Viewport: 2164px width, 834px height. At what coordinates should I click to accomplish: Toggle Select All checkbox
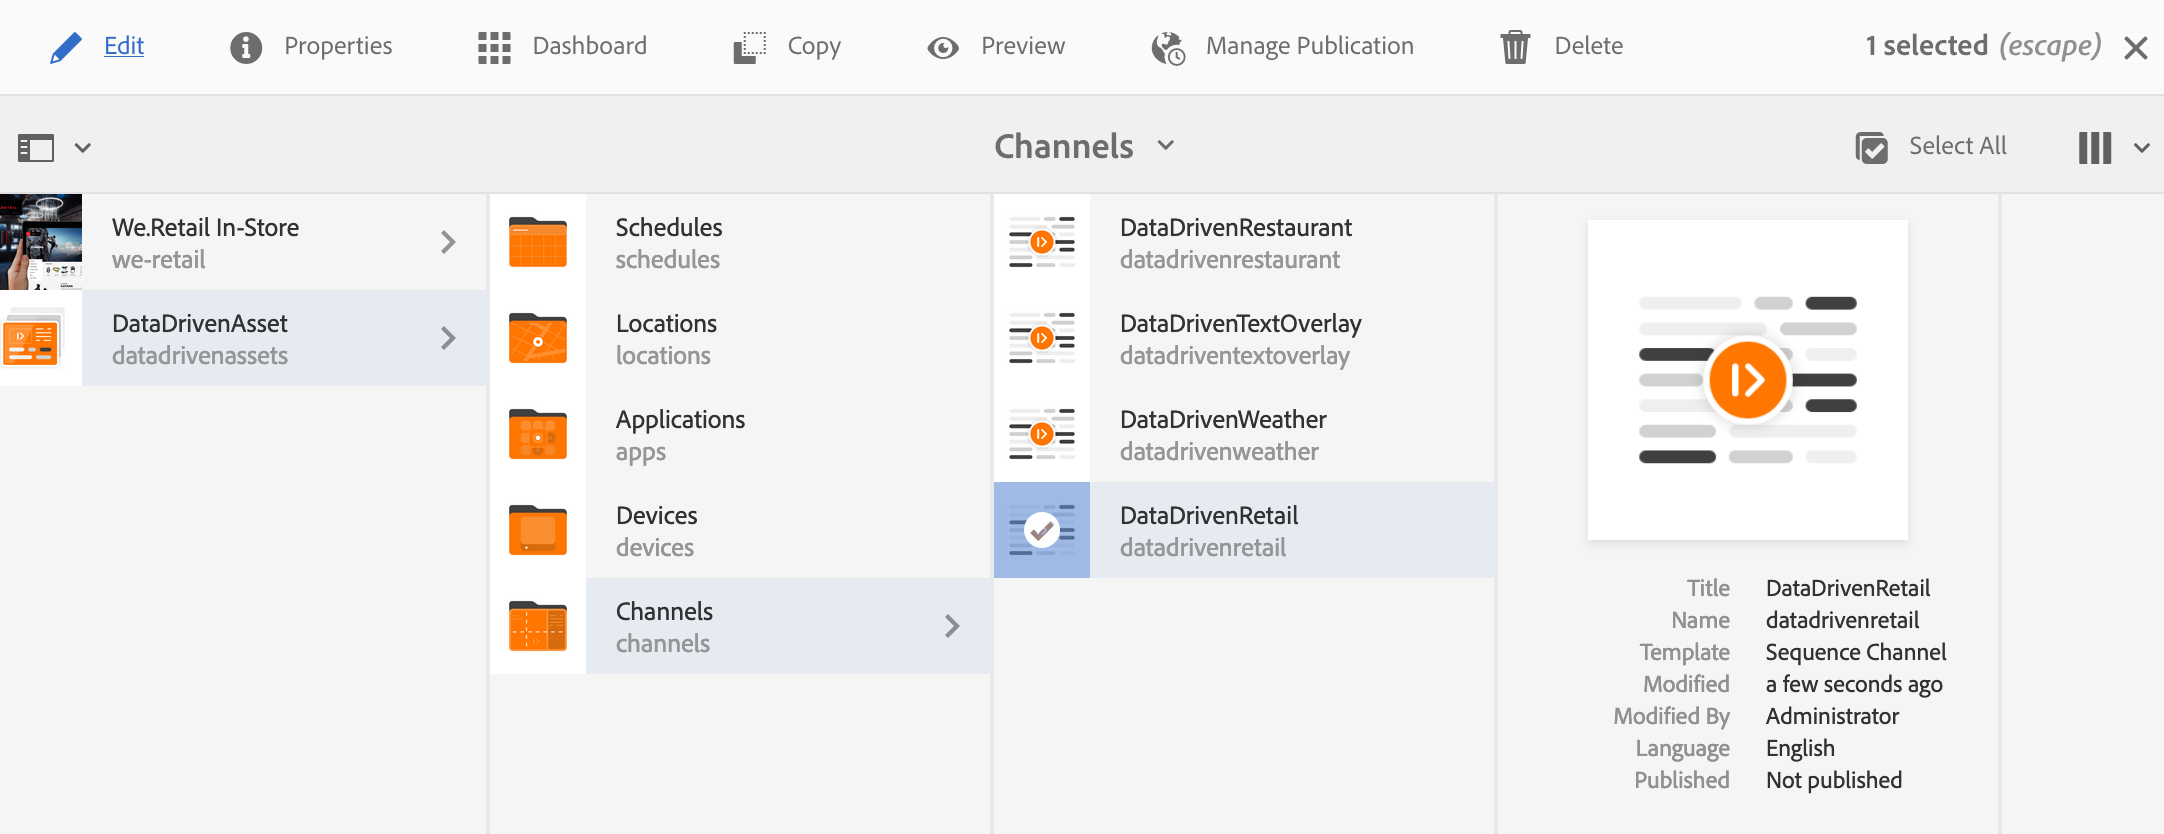click(x=1871, y=147)
